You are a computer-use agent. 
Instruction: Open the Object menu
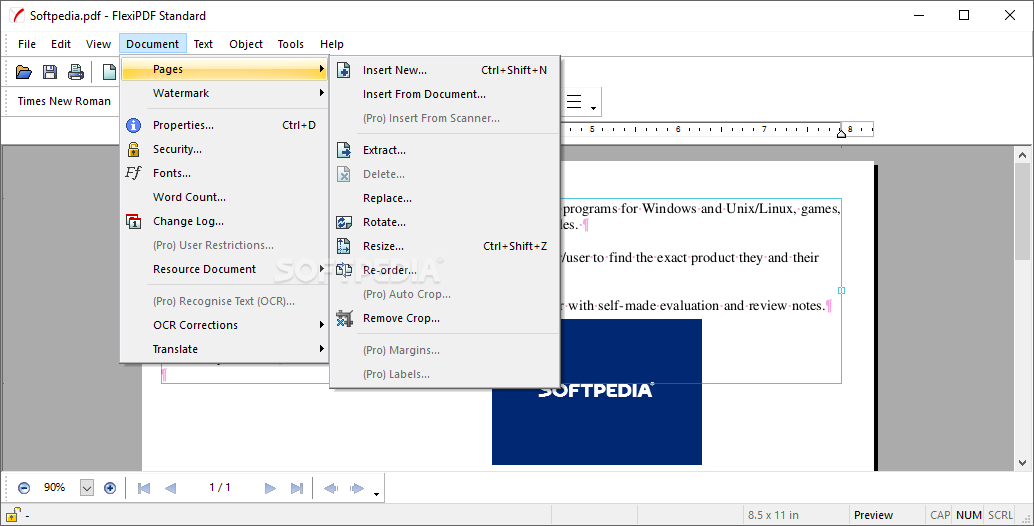(246, 44)
